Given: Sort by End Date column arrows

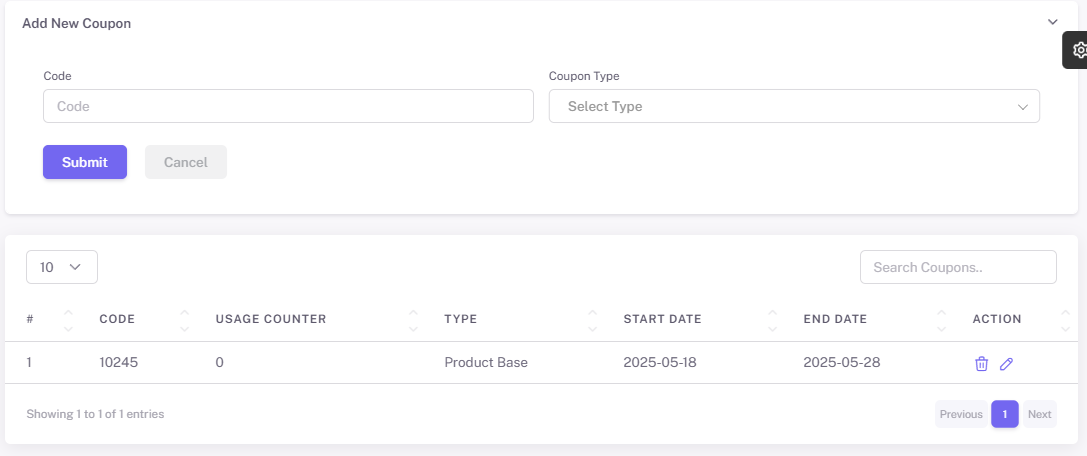Looking at the screenshot, I should pyautogui.click(x=941, y=319).
